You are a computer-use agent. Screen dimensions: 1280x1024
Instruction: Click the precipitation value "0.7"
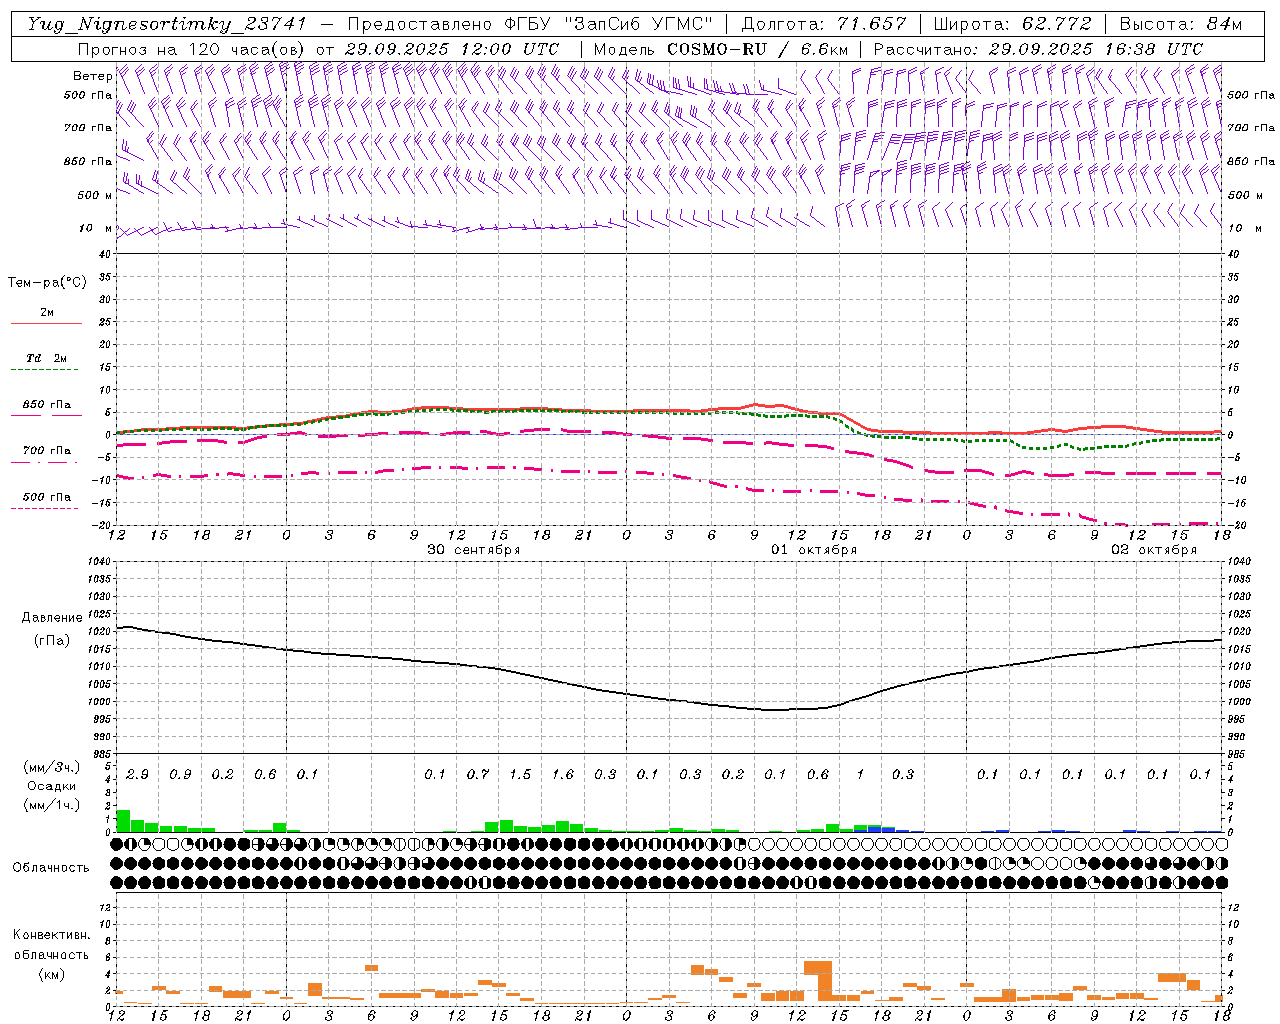(x=478, y=775)
